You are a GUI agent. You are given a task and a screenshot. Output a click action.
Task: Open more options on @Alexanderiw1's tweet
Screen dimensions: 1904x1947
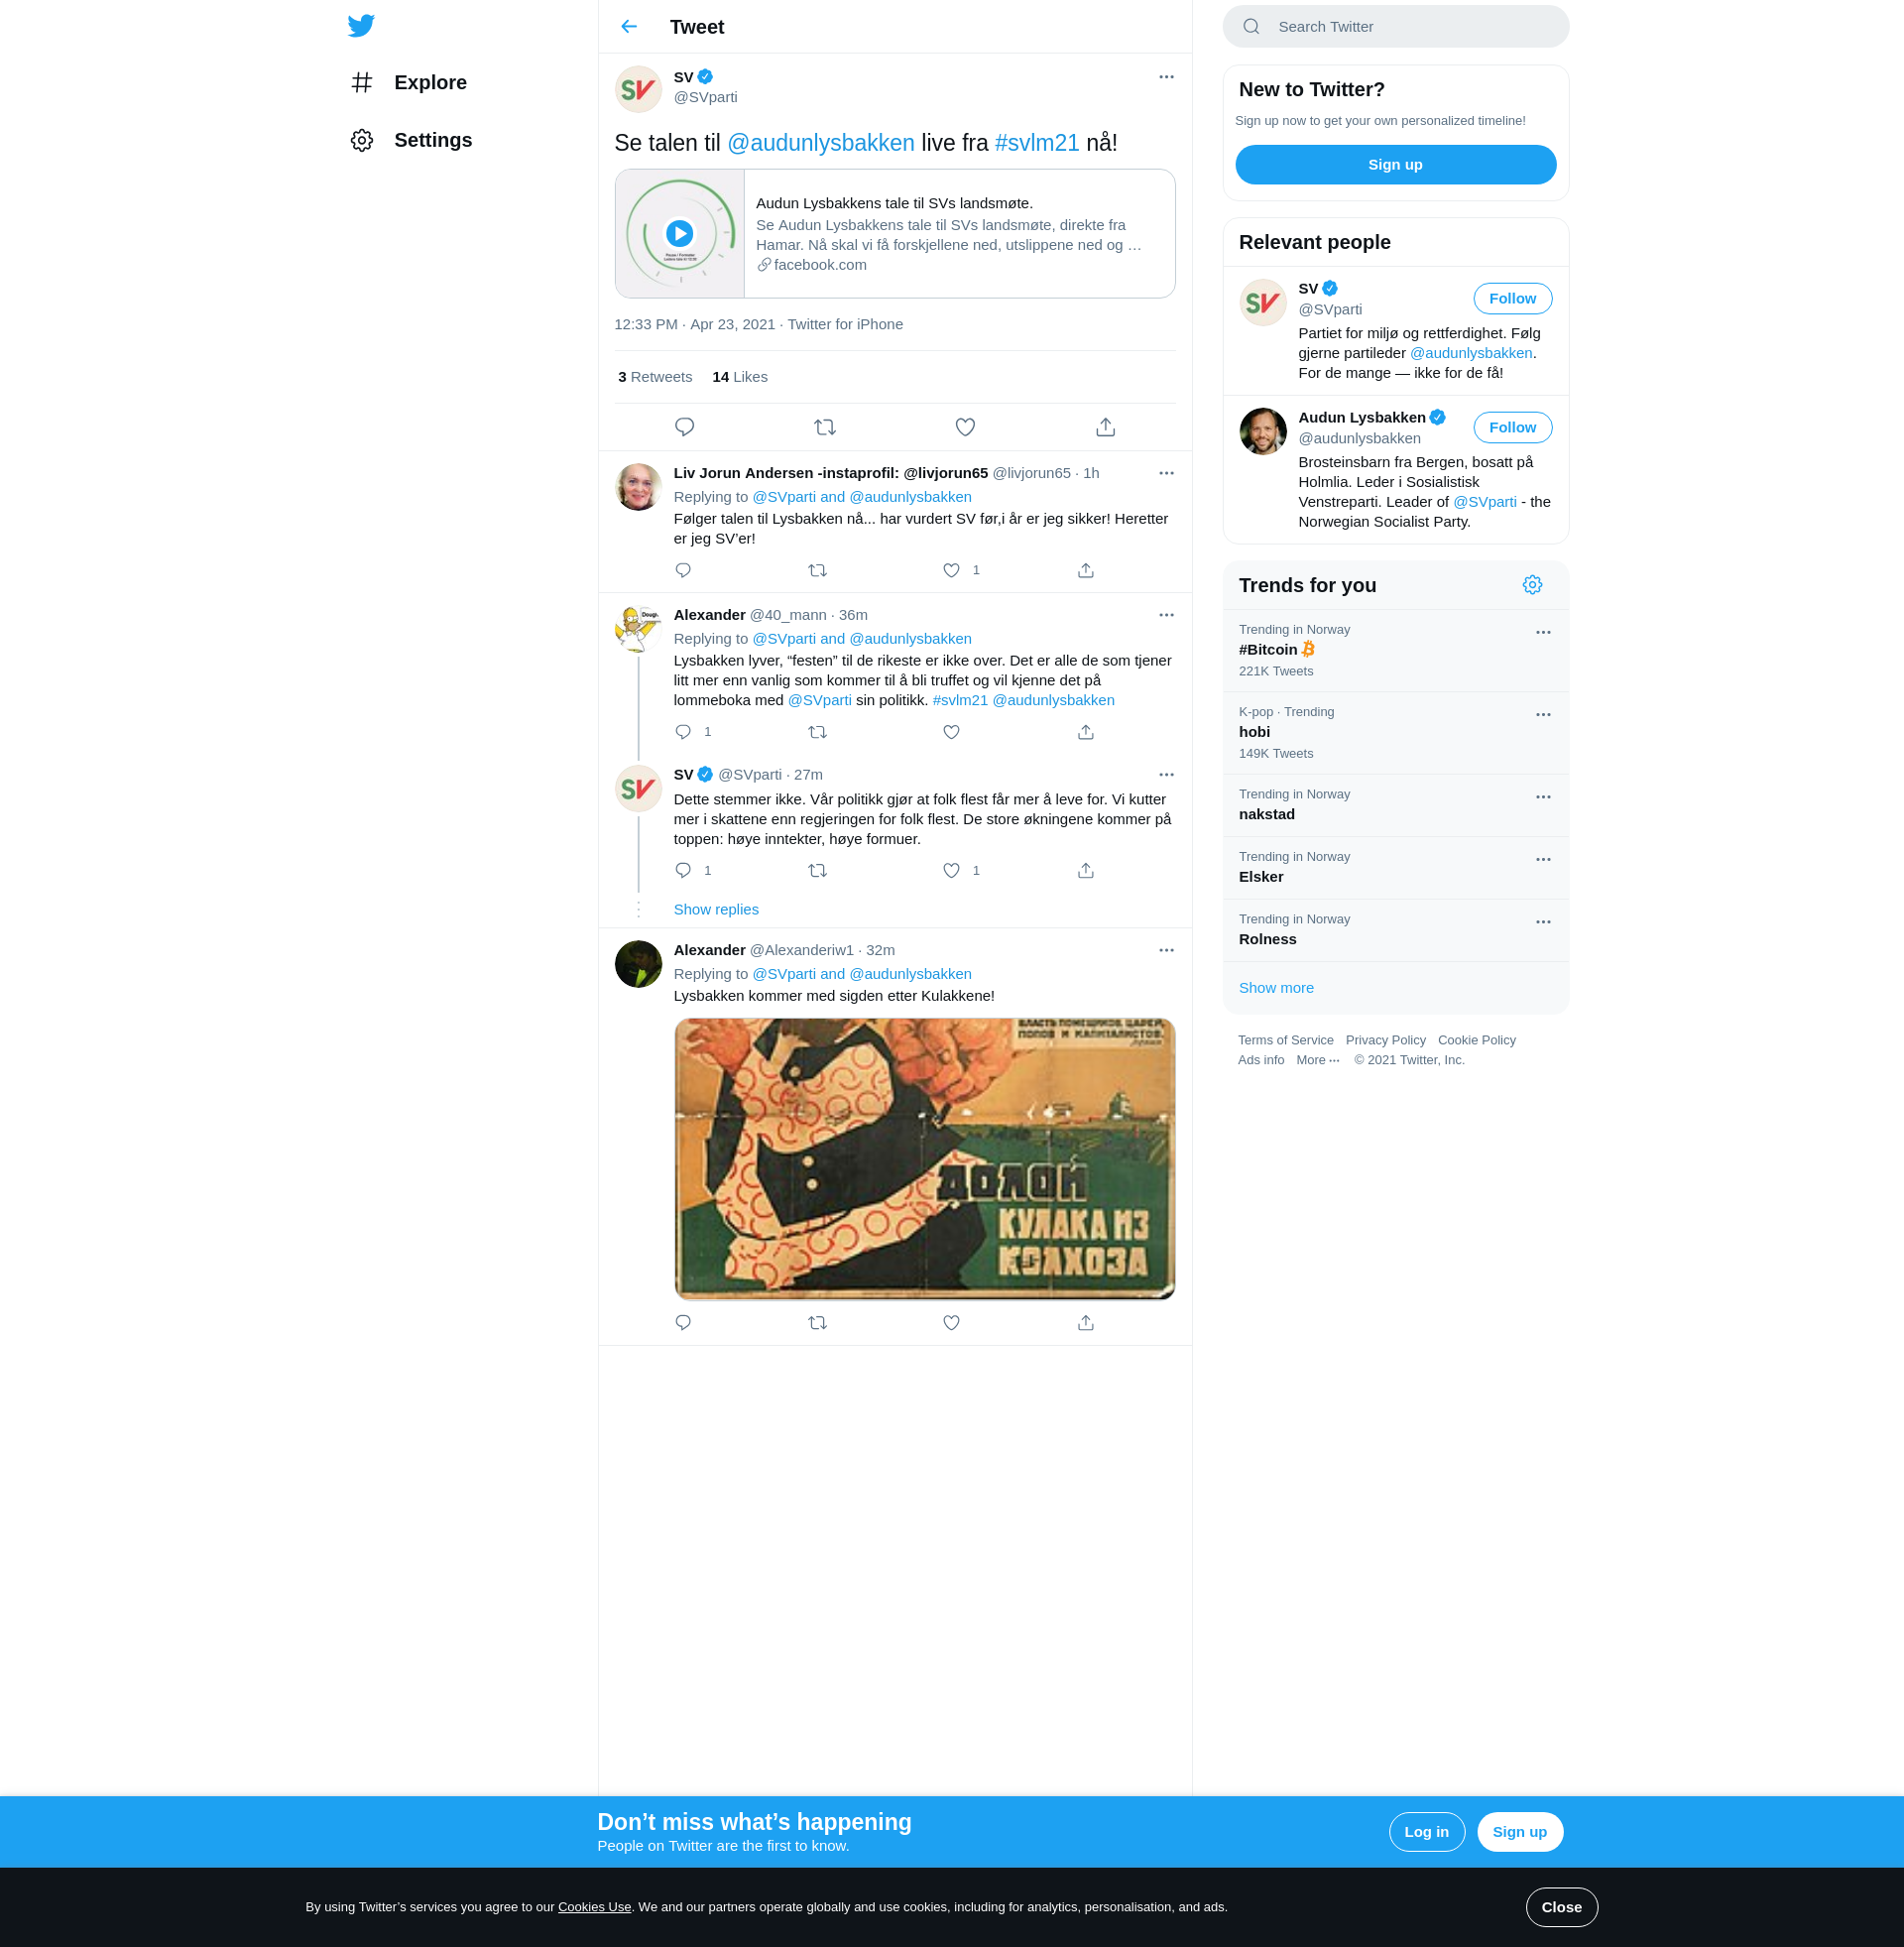pos(1166,950)
